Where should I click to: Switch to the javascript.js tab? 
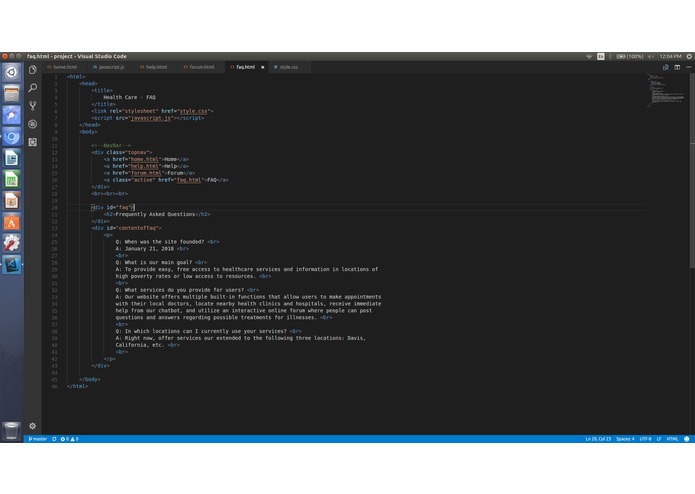click(x=109, y=67)
